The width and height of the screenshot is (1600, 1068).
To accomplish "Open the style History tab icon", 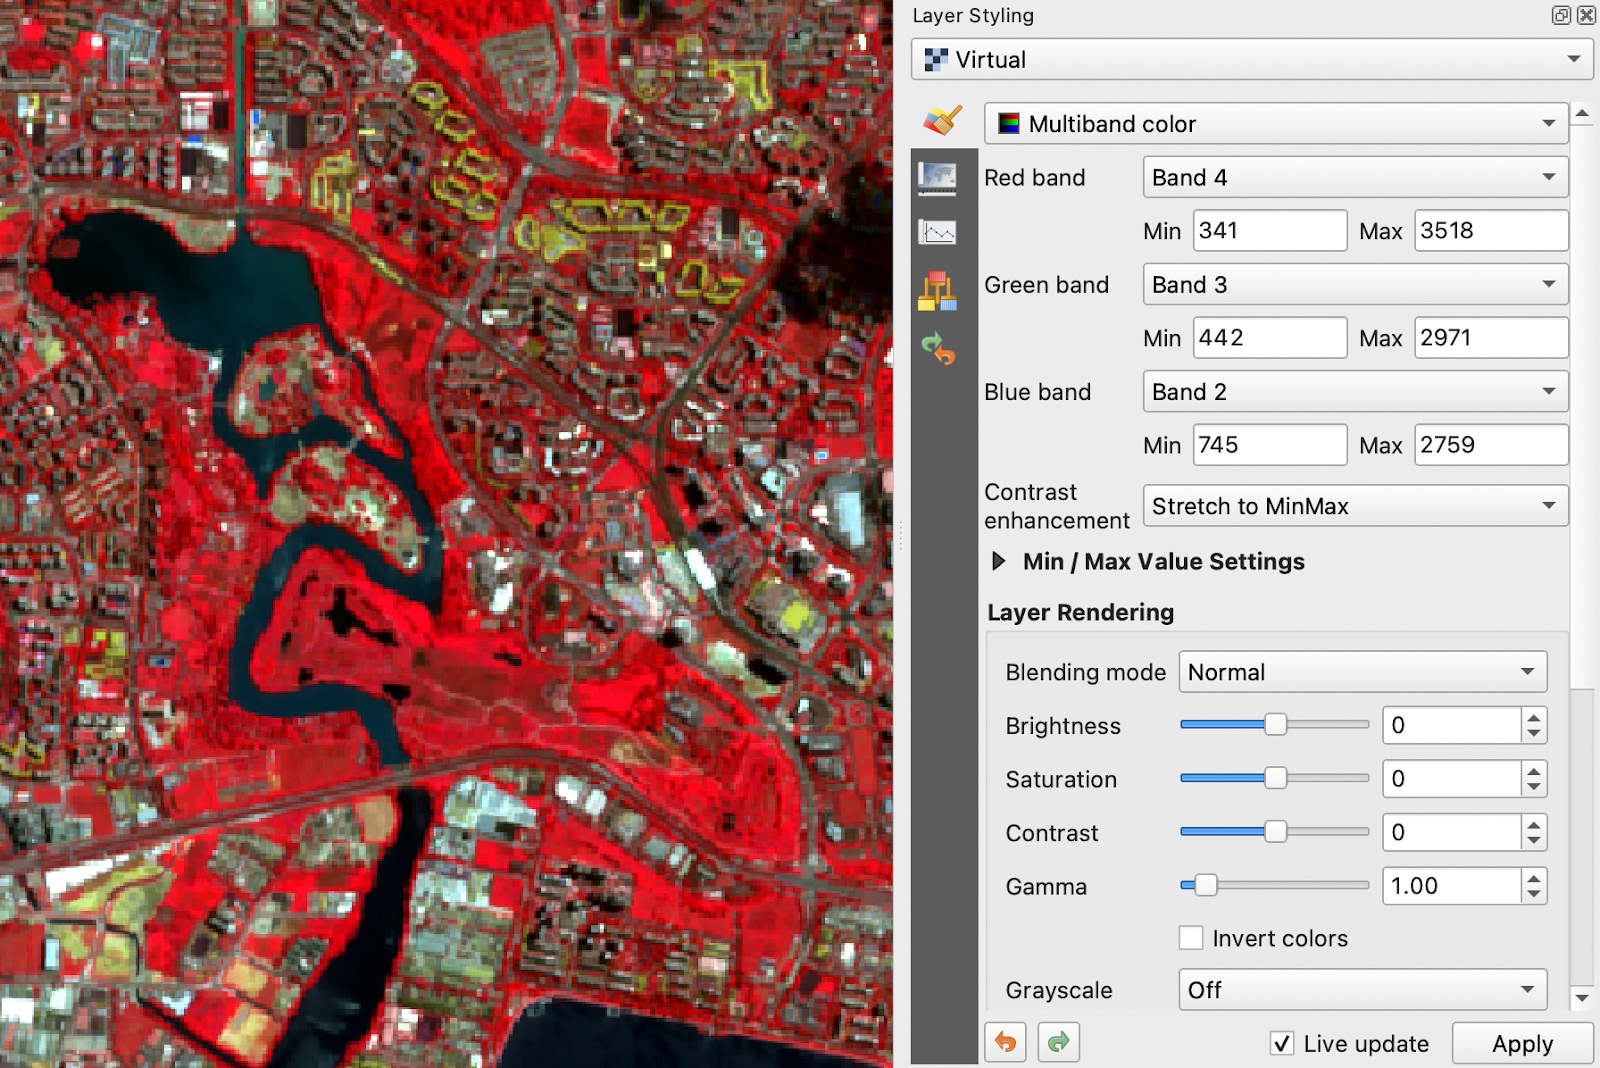I will [938, 349].
